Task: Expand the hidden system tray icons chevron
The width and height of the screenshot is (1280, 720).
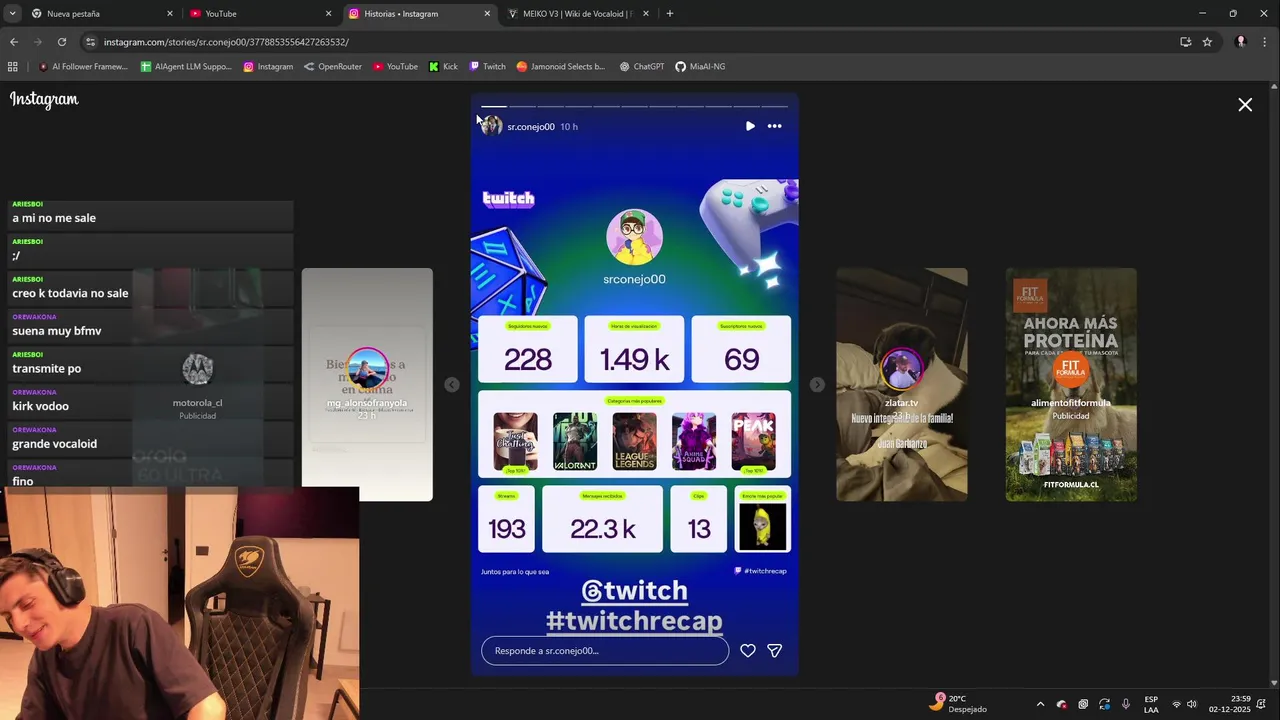Action: point(1040,704)
